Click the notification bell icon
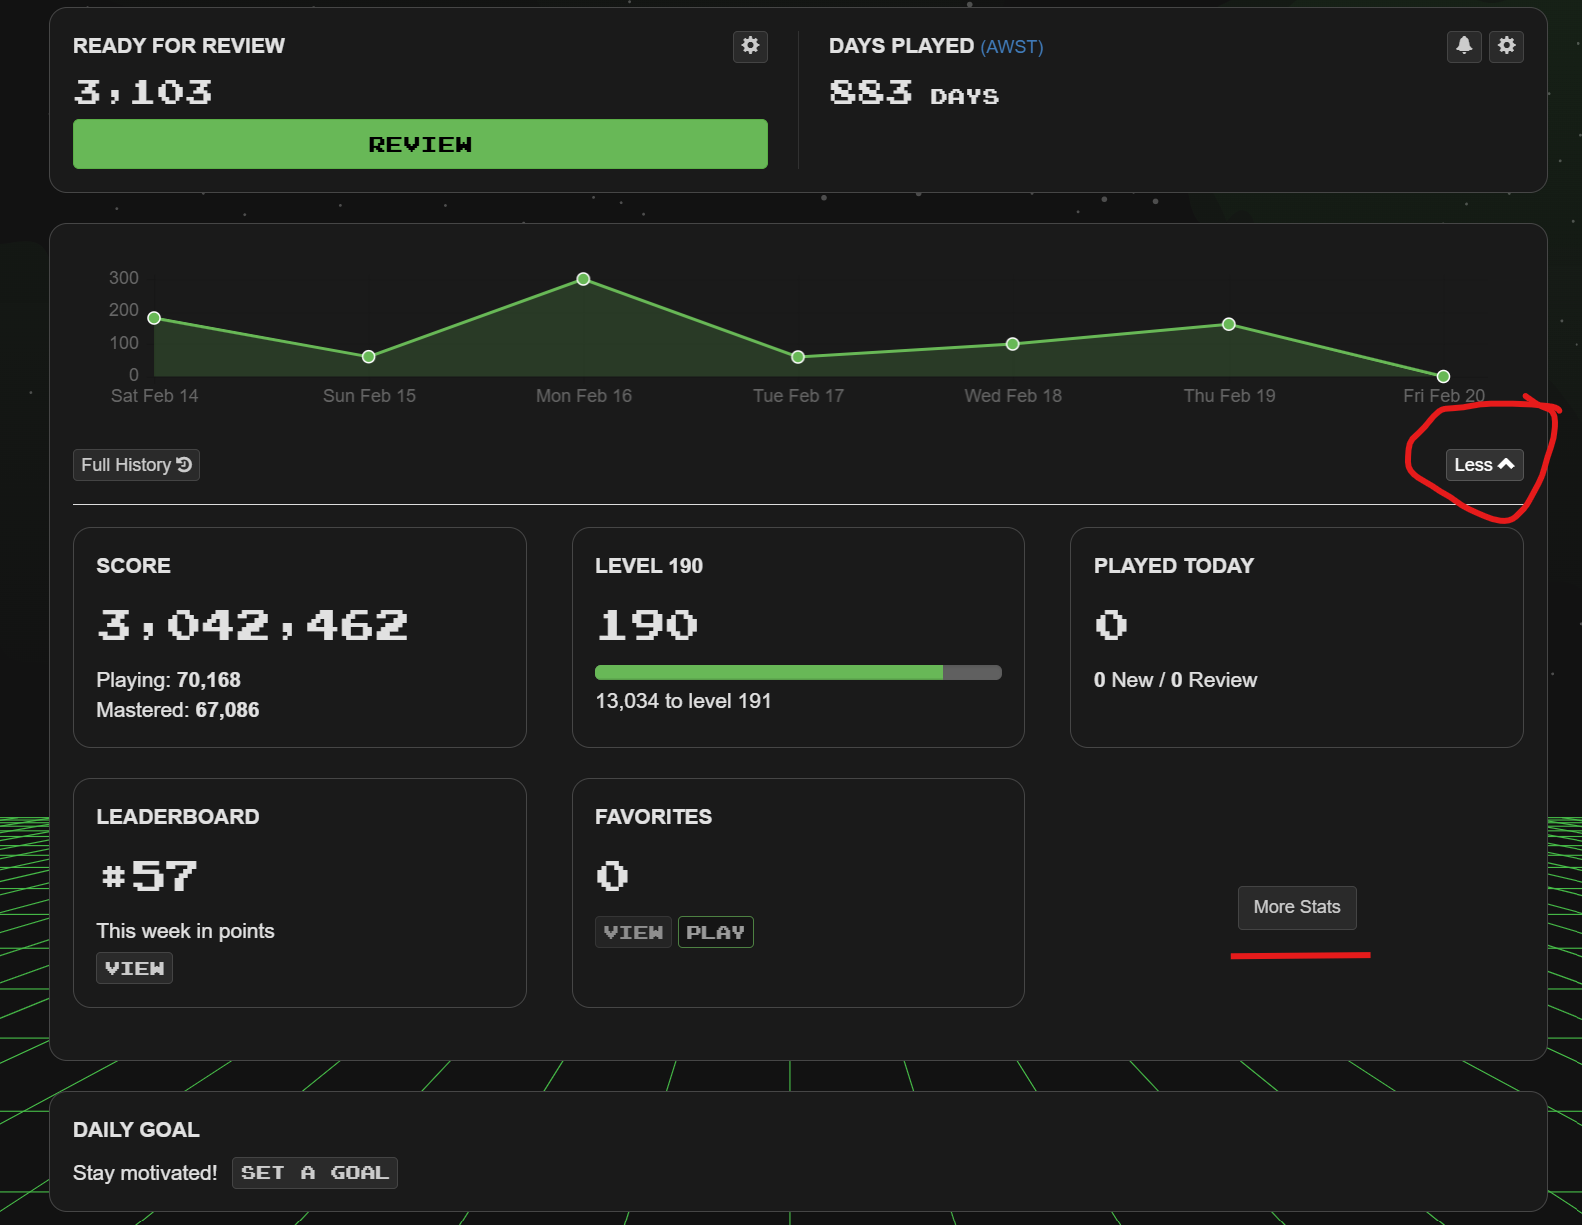Screen dimensions: 1582x1225 coord(1464,46)
